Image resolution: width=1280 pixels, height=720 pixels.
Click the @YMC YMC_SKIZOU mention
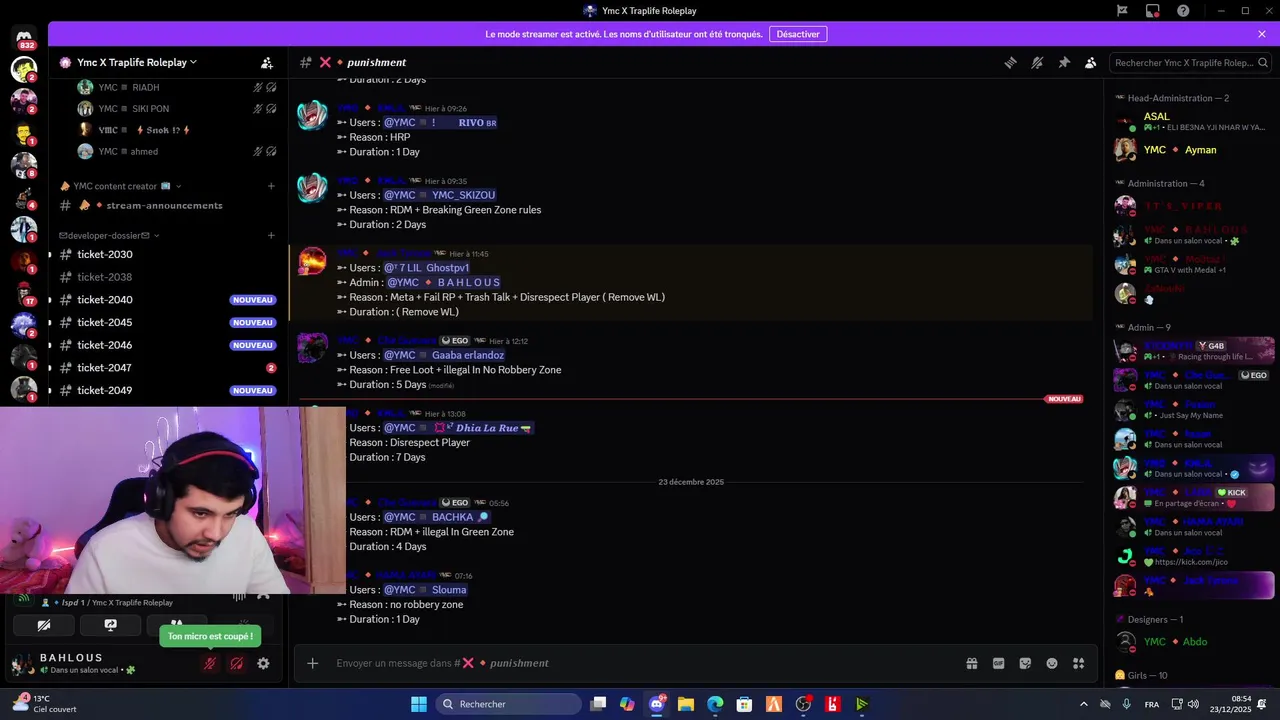pyautogui.click(x=440, y=195)
